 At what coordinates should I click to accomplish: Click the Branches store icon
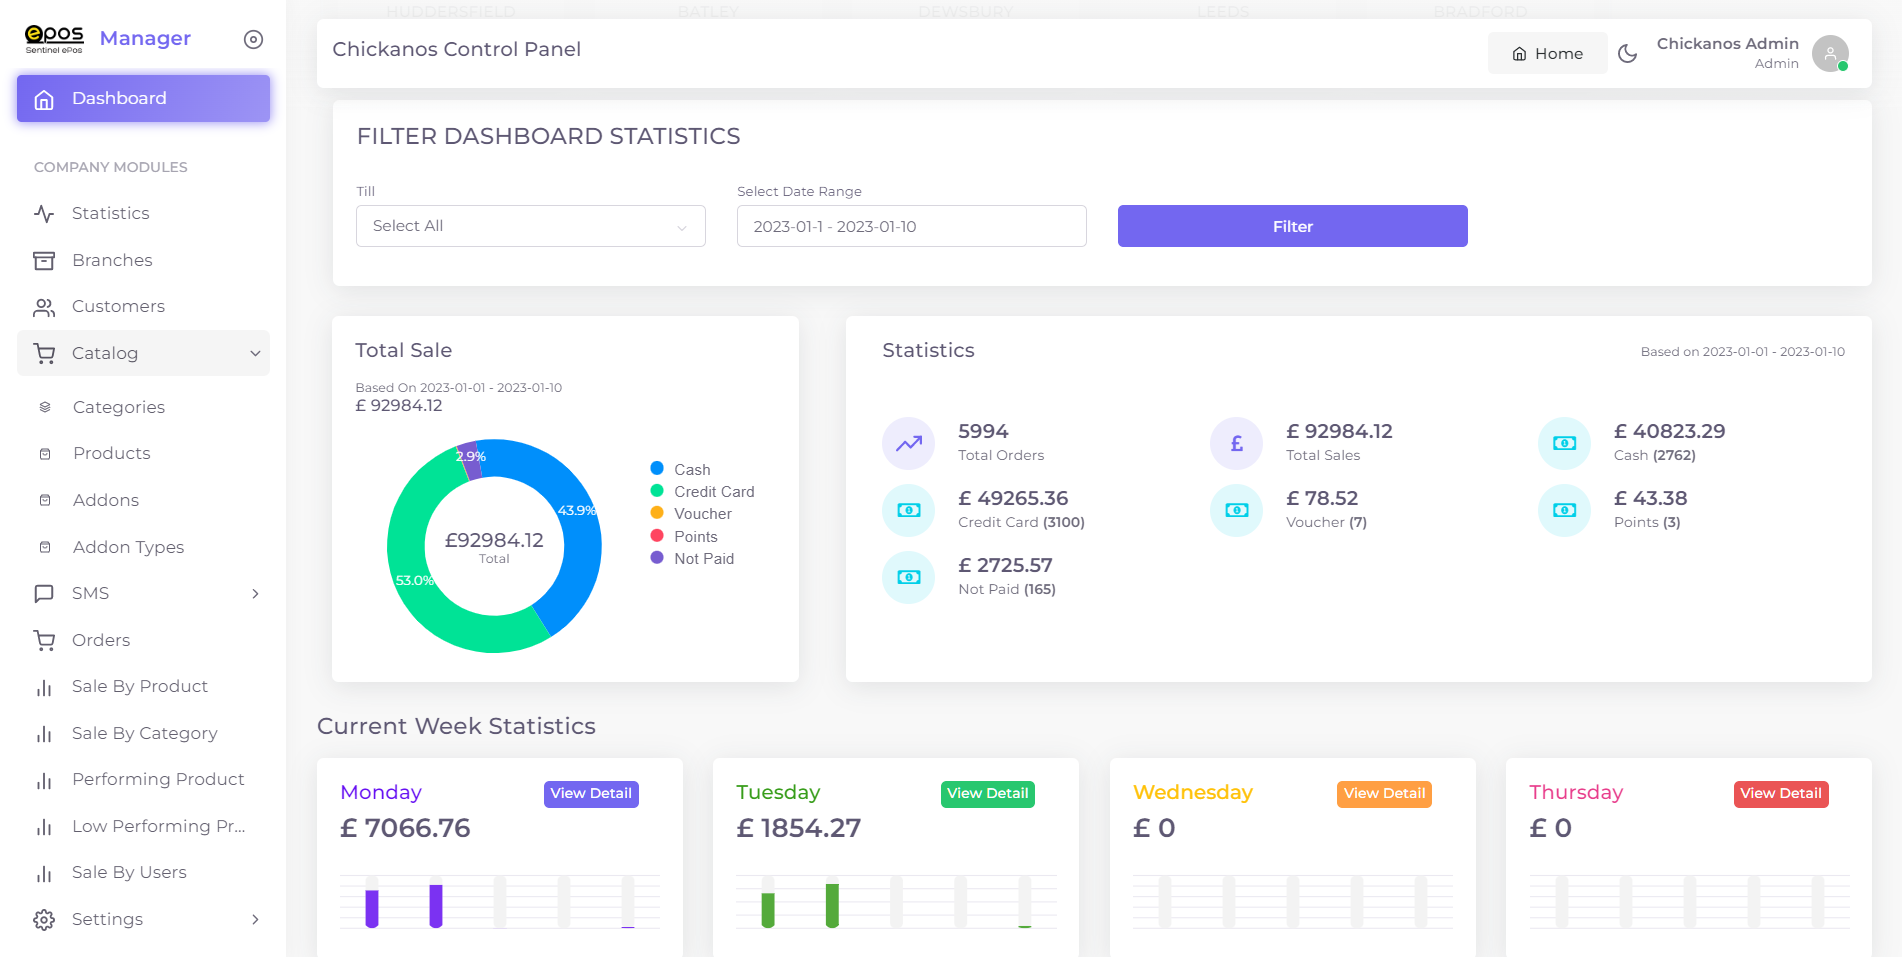(44, 261)
